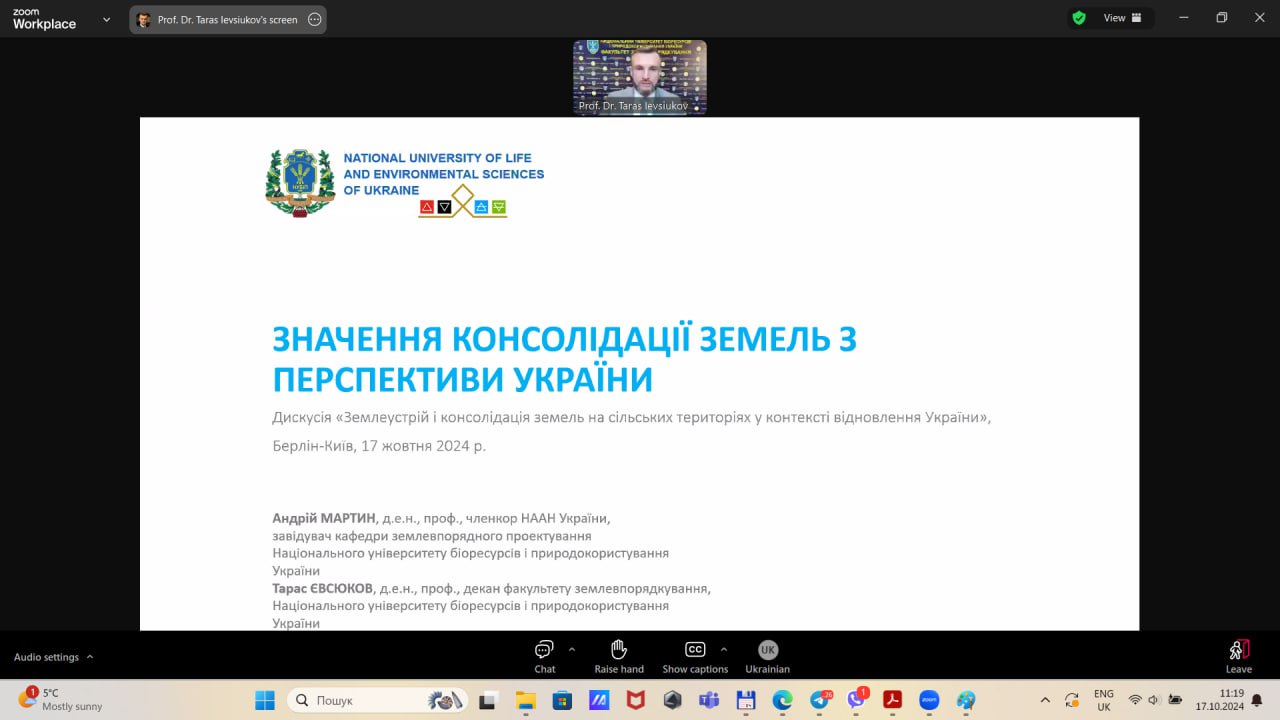Open the Zoom Workplace dropdown chevron
Image resolution: width=1280 pixels, height=720 pixels.
click(x=107, y=19)
